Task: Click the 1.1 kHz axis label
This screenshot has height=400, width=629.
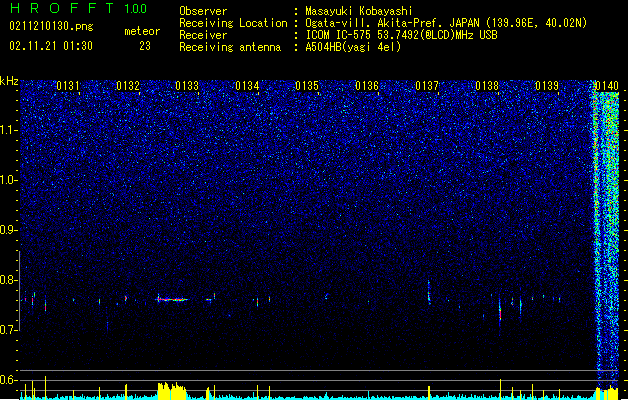Action: [x=9, y=130]
